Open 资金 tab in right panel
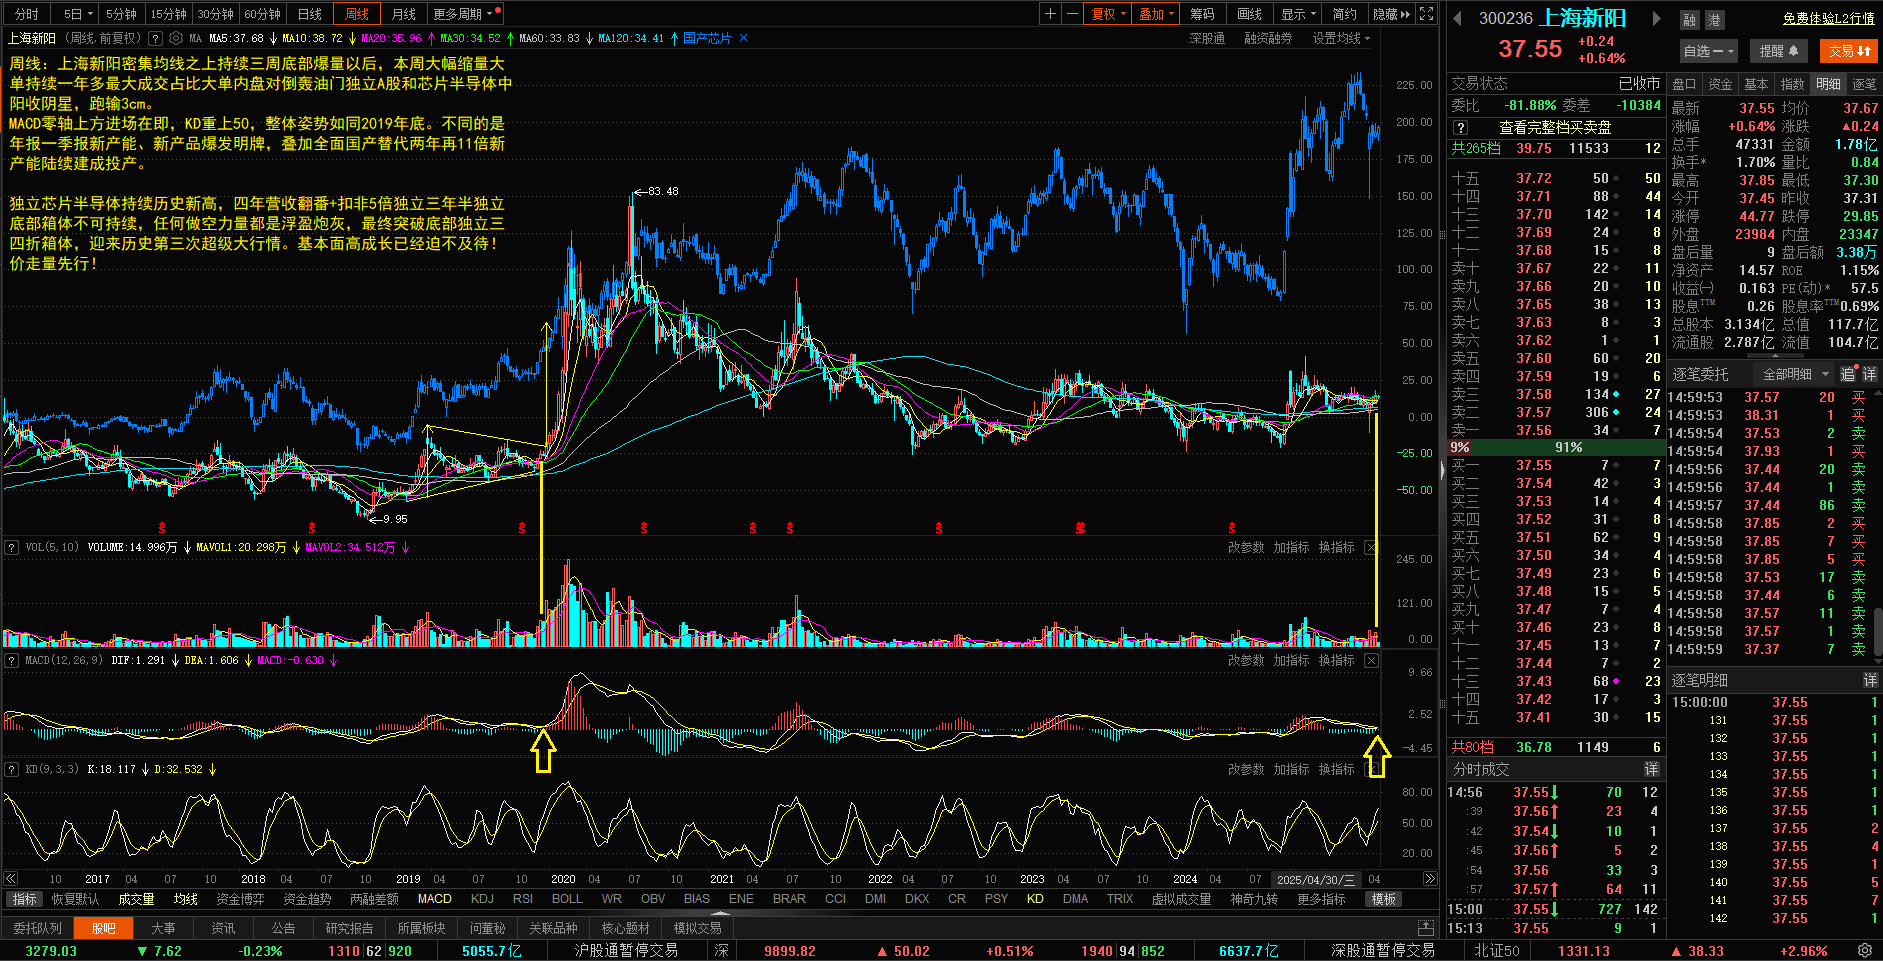 click(x=1720, y=84)
